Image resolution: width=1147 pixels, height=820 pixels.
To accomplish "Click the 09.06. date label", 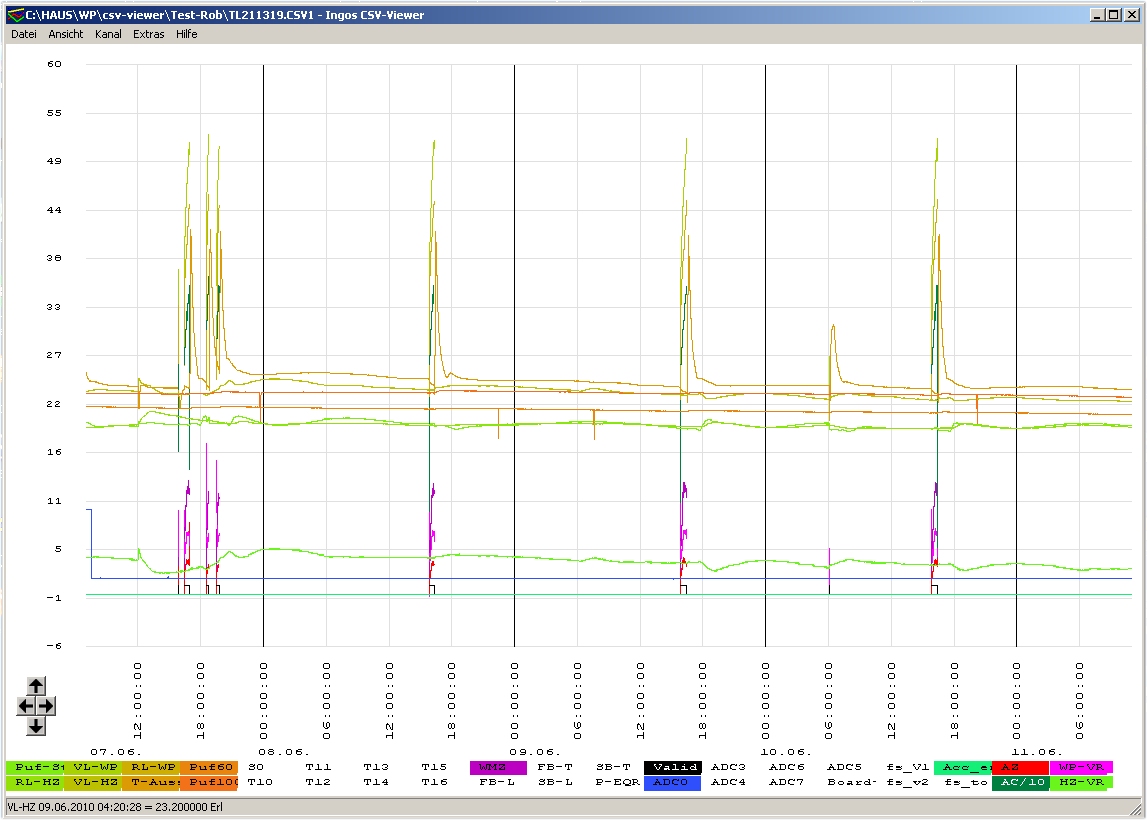I will (x=535, y=752).
